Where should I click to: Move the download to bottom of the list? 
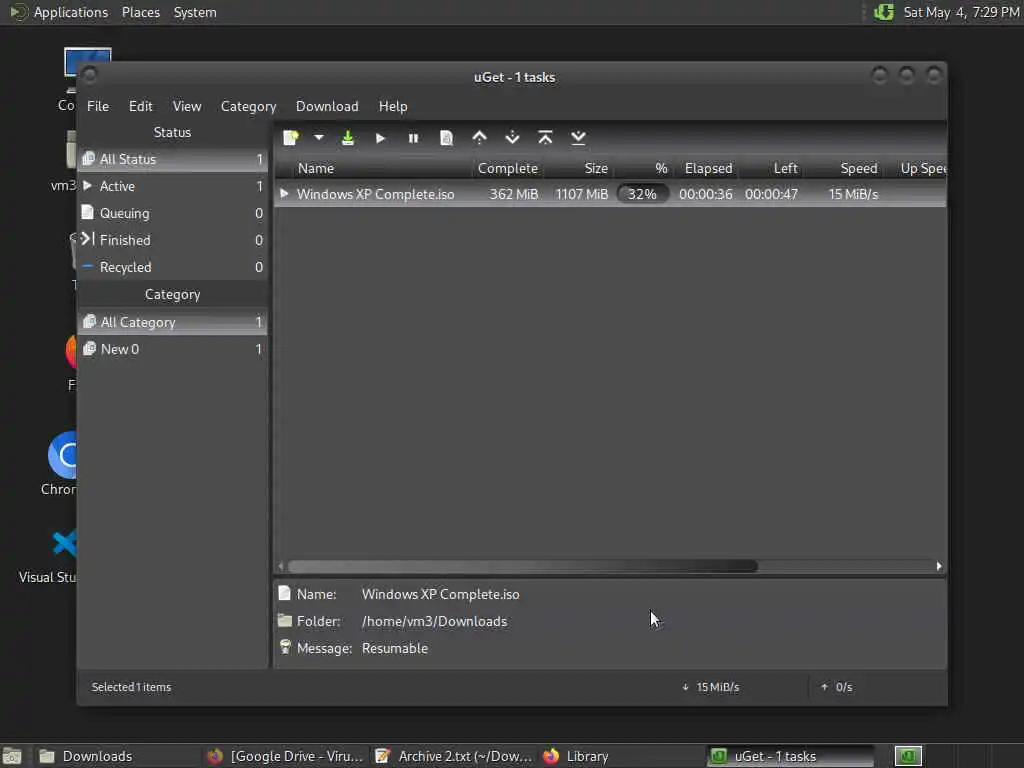click(578, 138)
